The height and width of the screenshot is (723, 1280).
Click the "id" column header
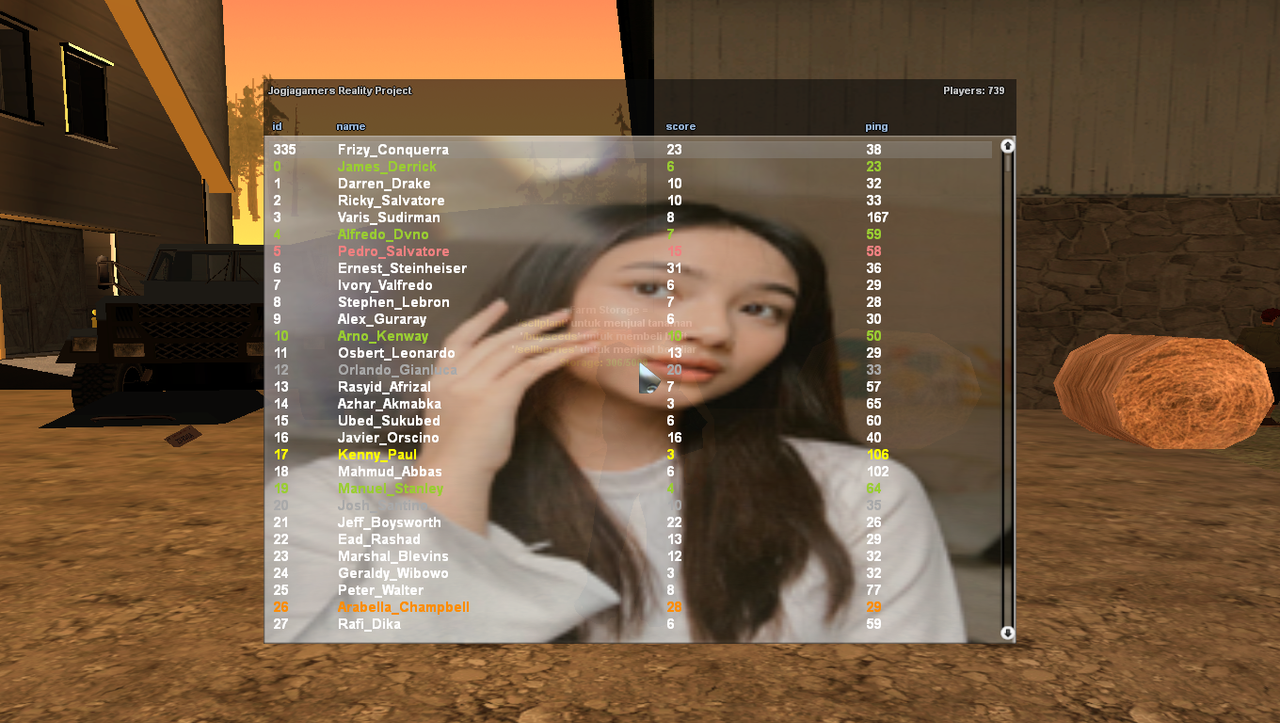(x=277, y=127)
